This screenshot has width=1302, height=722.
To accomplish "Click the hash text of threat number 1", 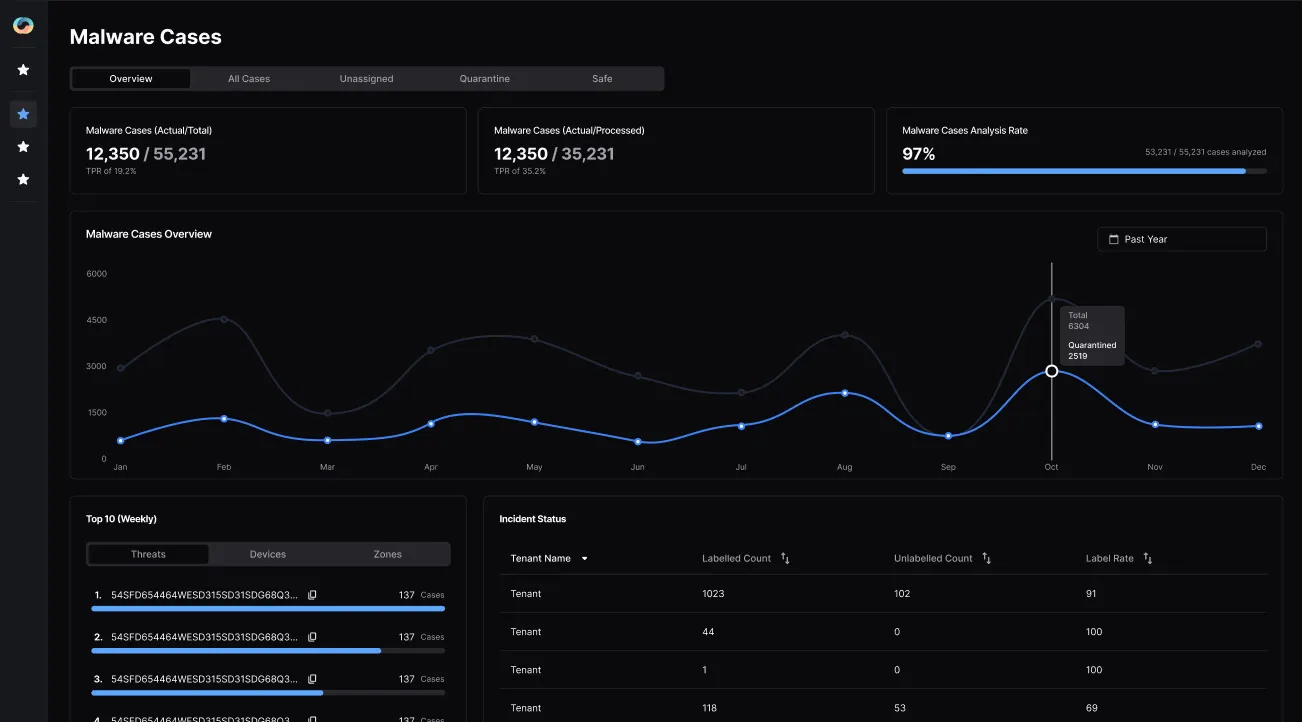I will 204,595.
